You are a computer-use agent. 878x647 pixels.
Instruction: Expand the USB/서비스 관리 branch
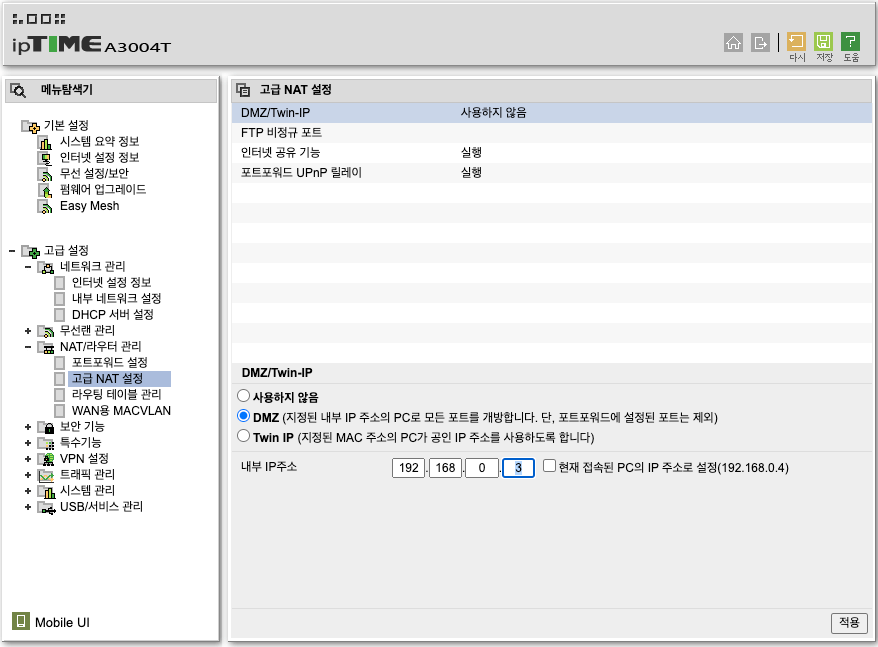click(x=27, y=507)
